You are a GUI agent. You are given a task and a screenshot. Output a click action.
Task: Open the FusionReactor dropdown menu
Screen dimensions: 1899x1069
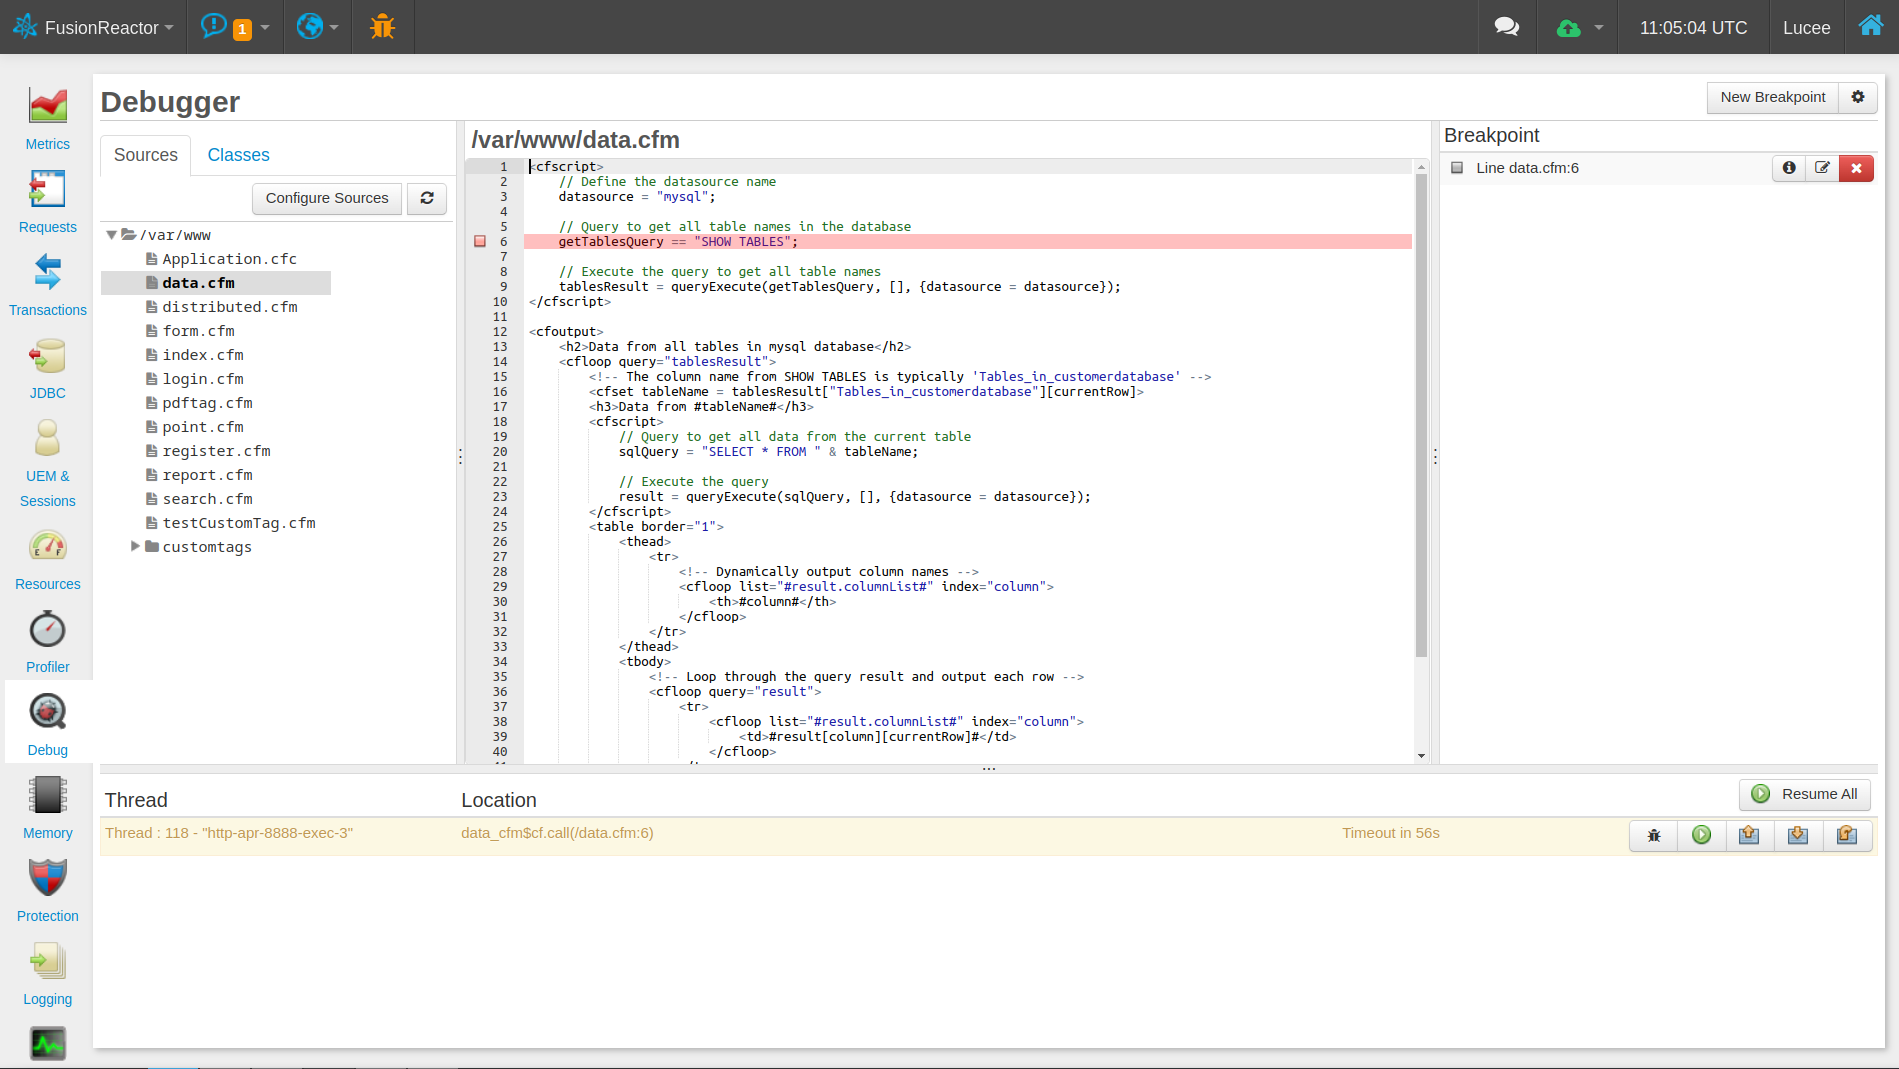coord(94,27)
